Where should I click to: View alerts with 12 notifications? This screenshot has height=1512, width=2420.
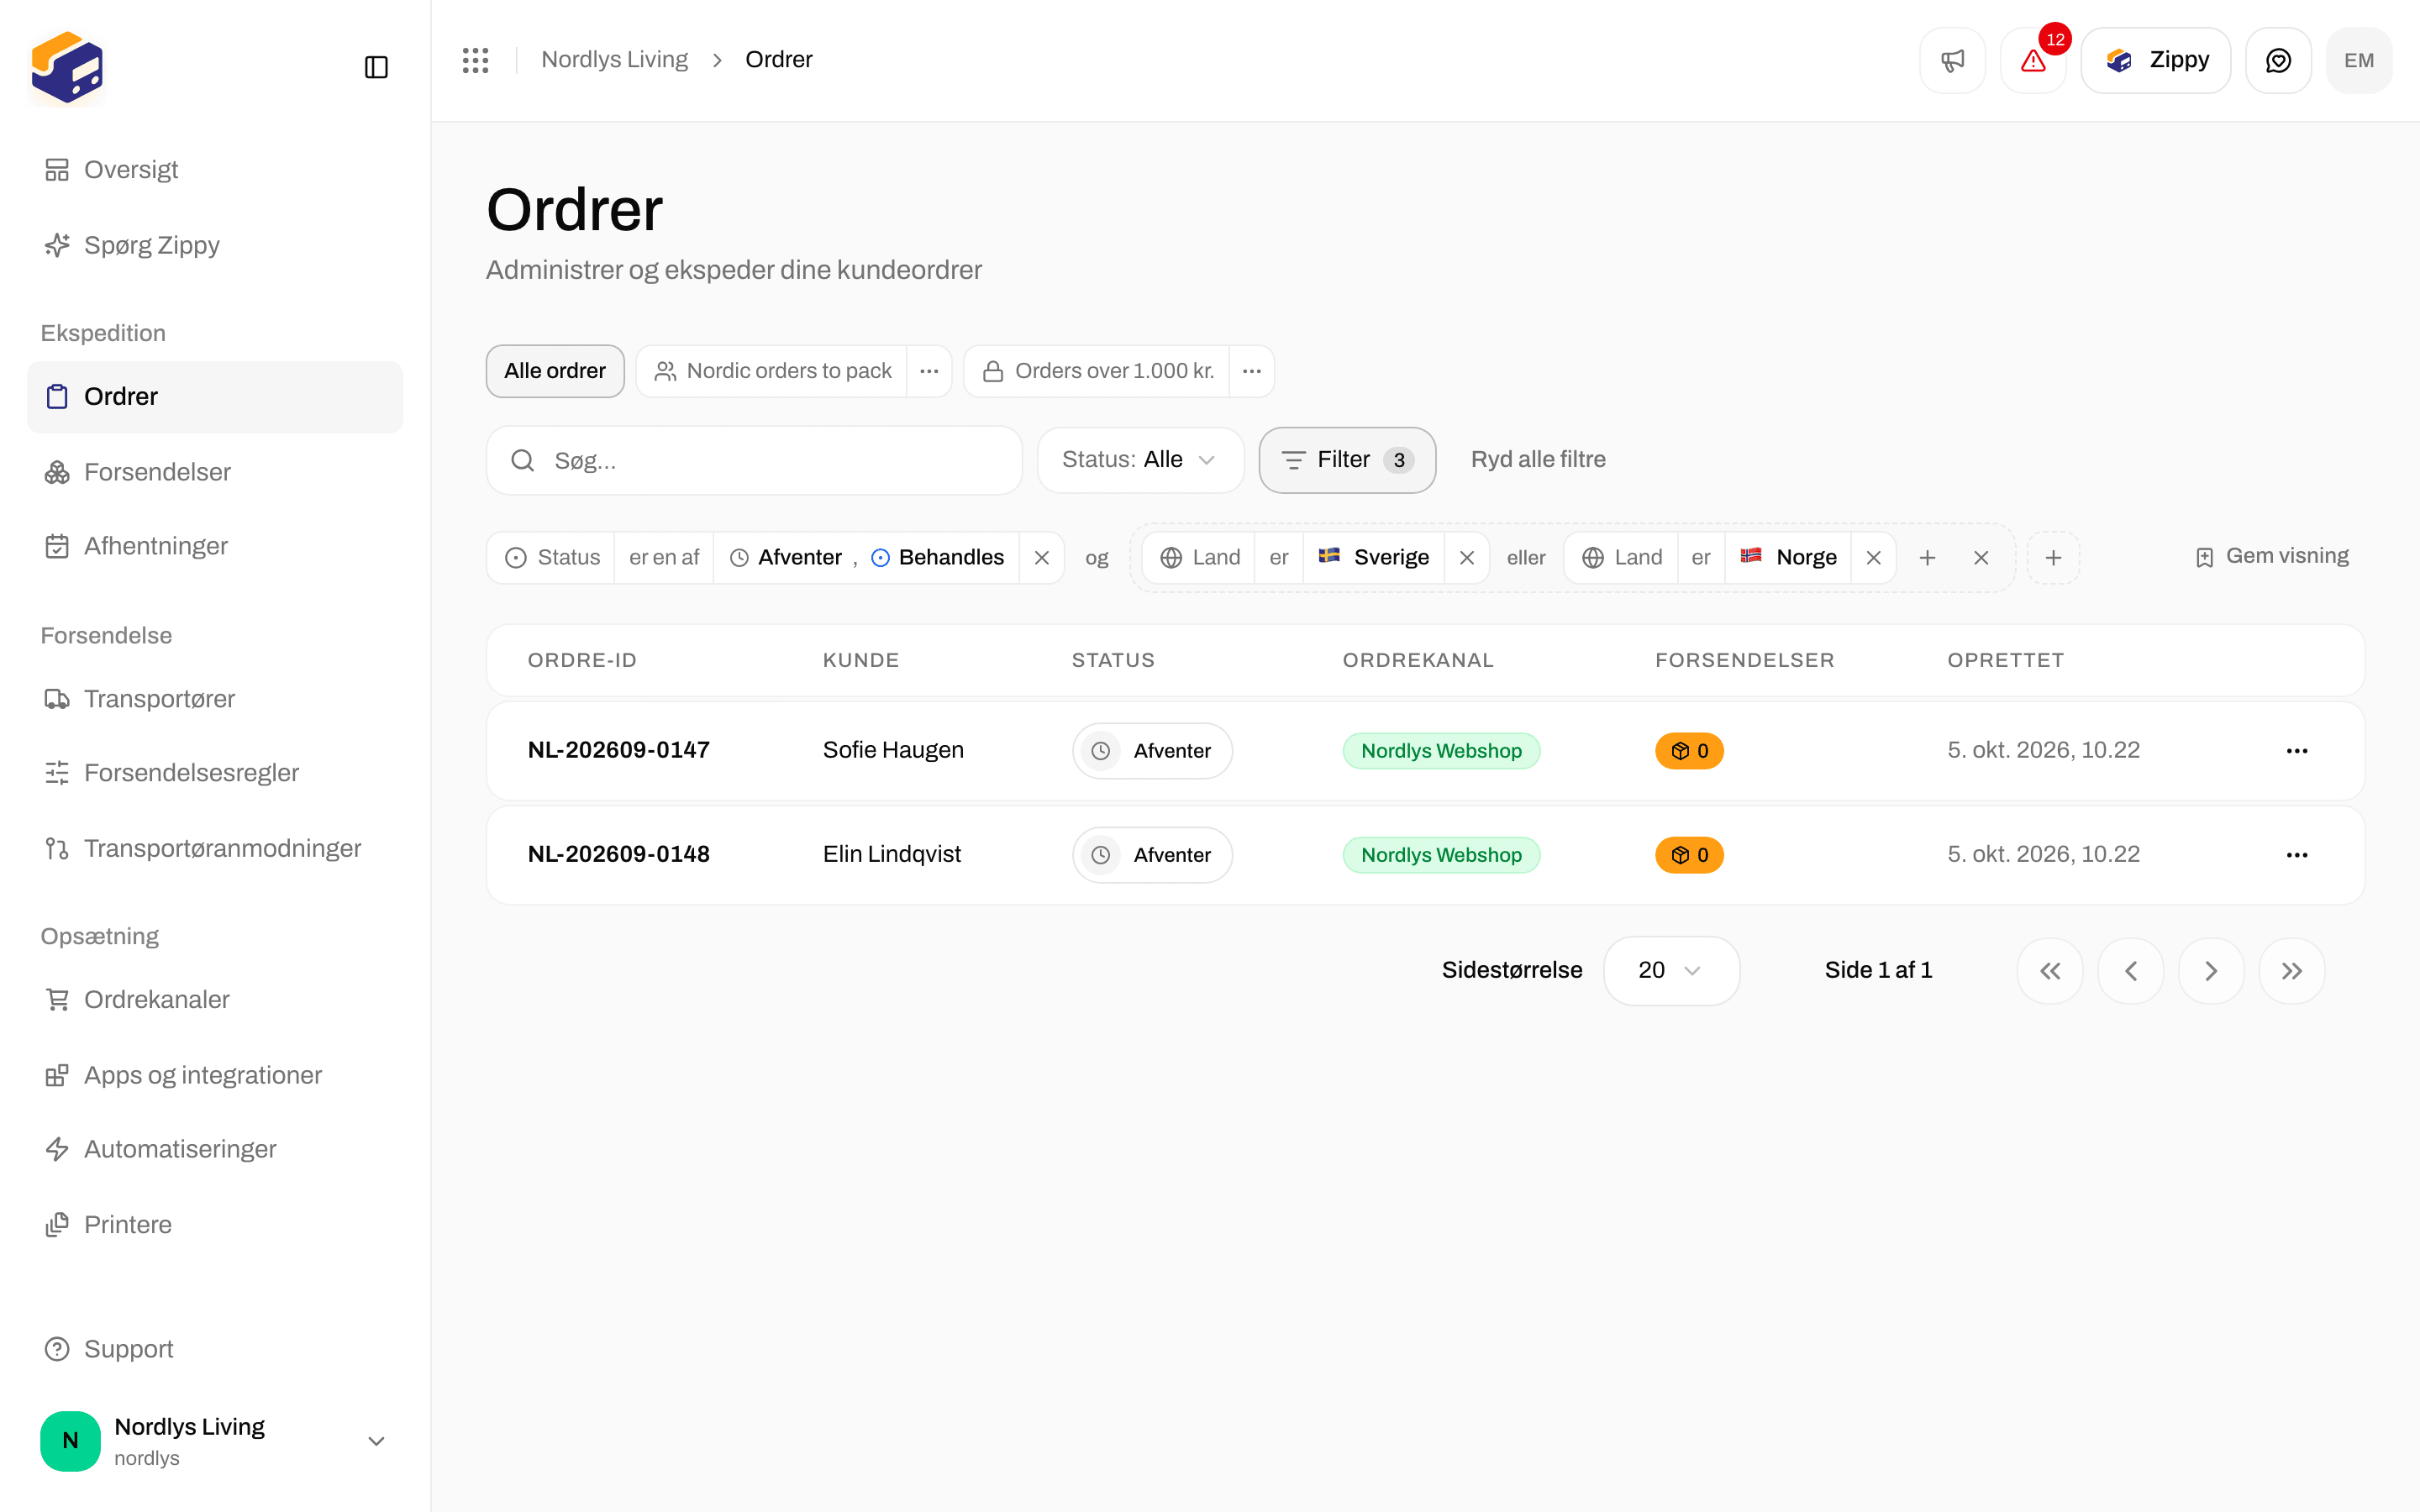tap(2032, 60)
